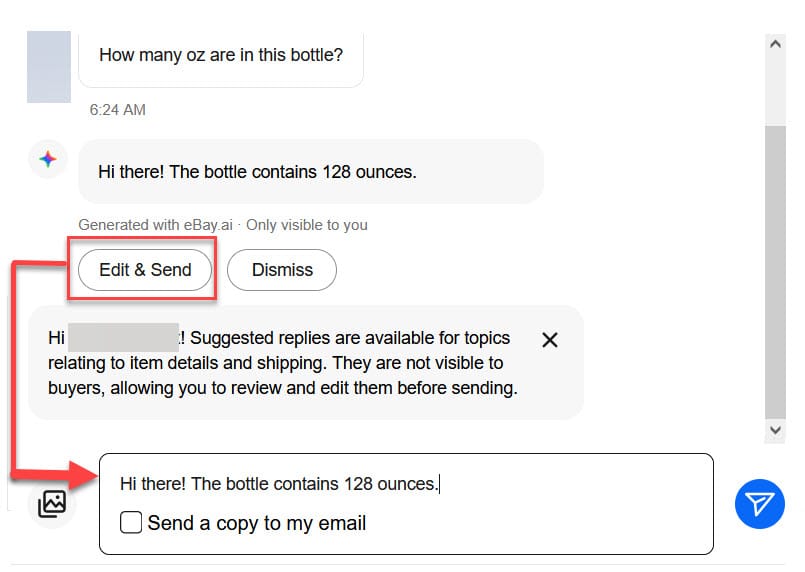805x572 pixels.
Task: Dismiss the AI suggested reply
Action: coord(282,270)
